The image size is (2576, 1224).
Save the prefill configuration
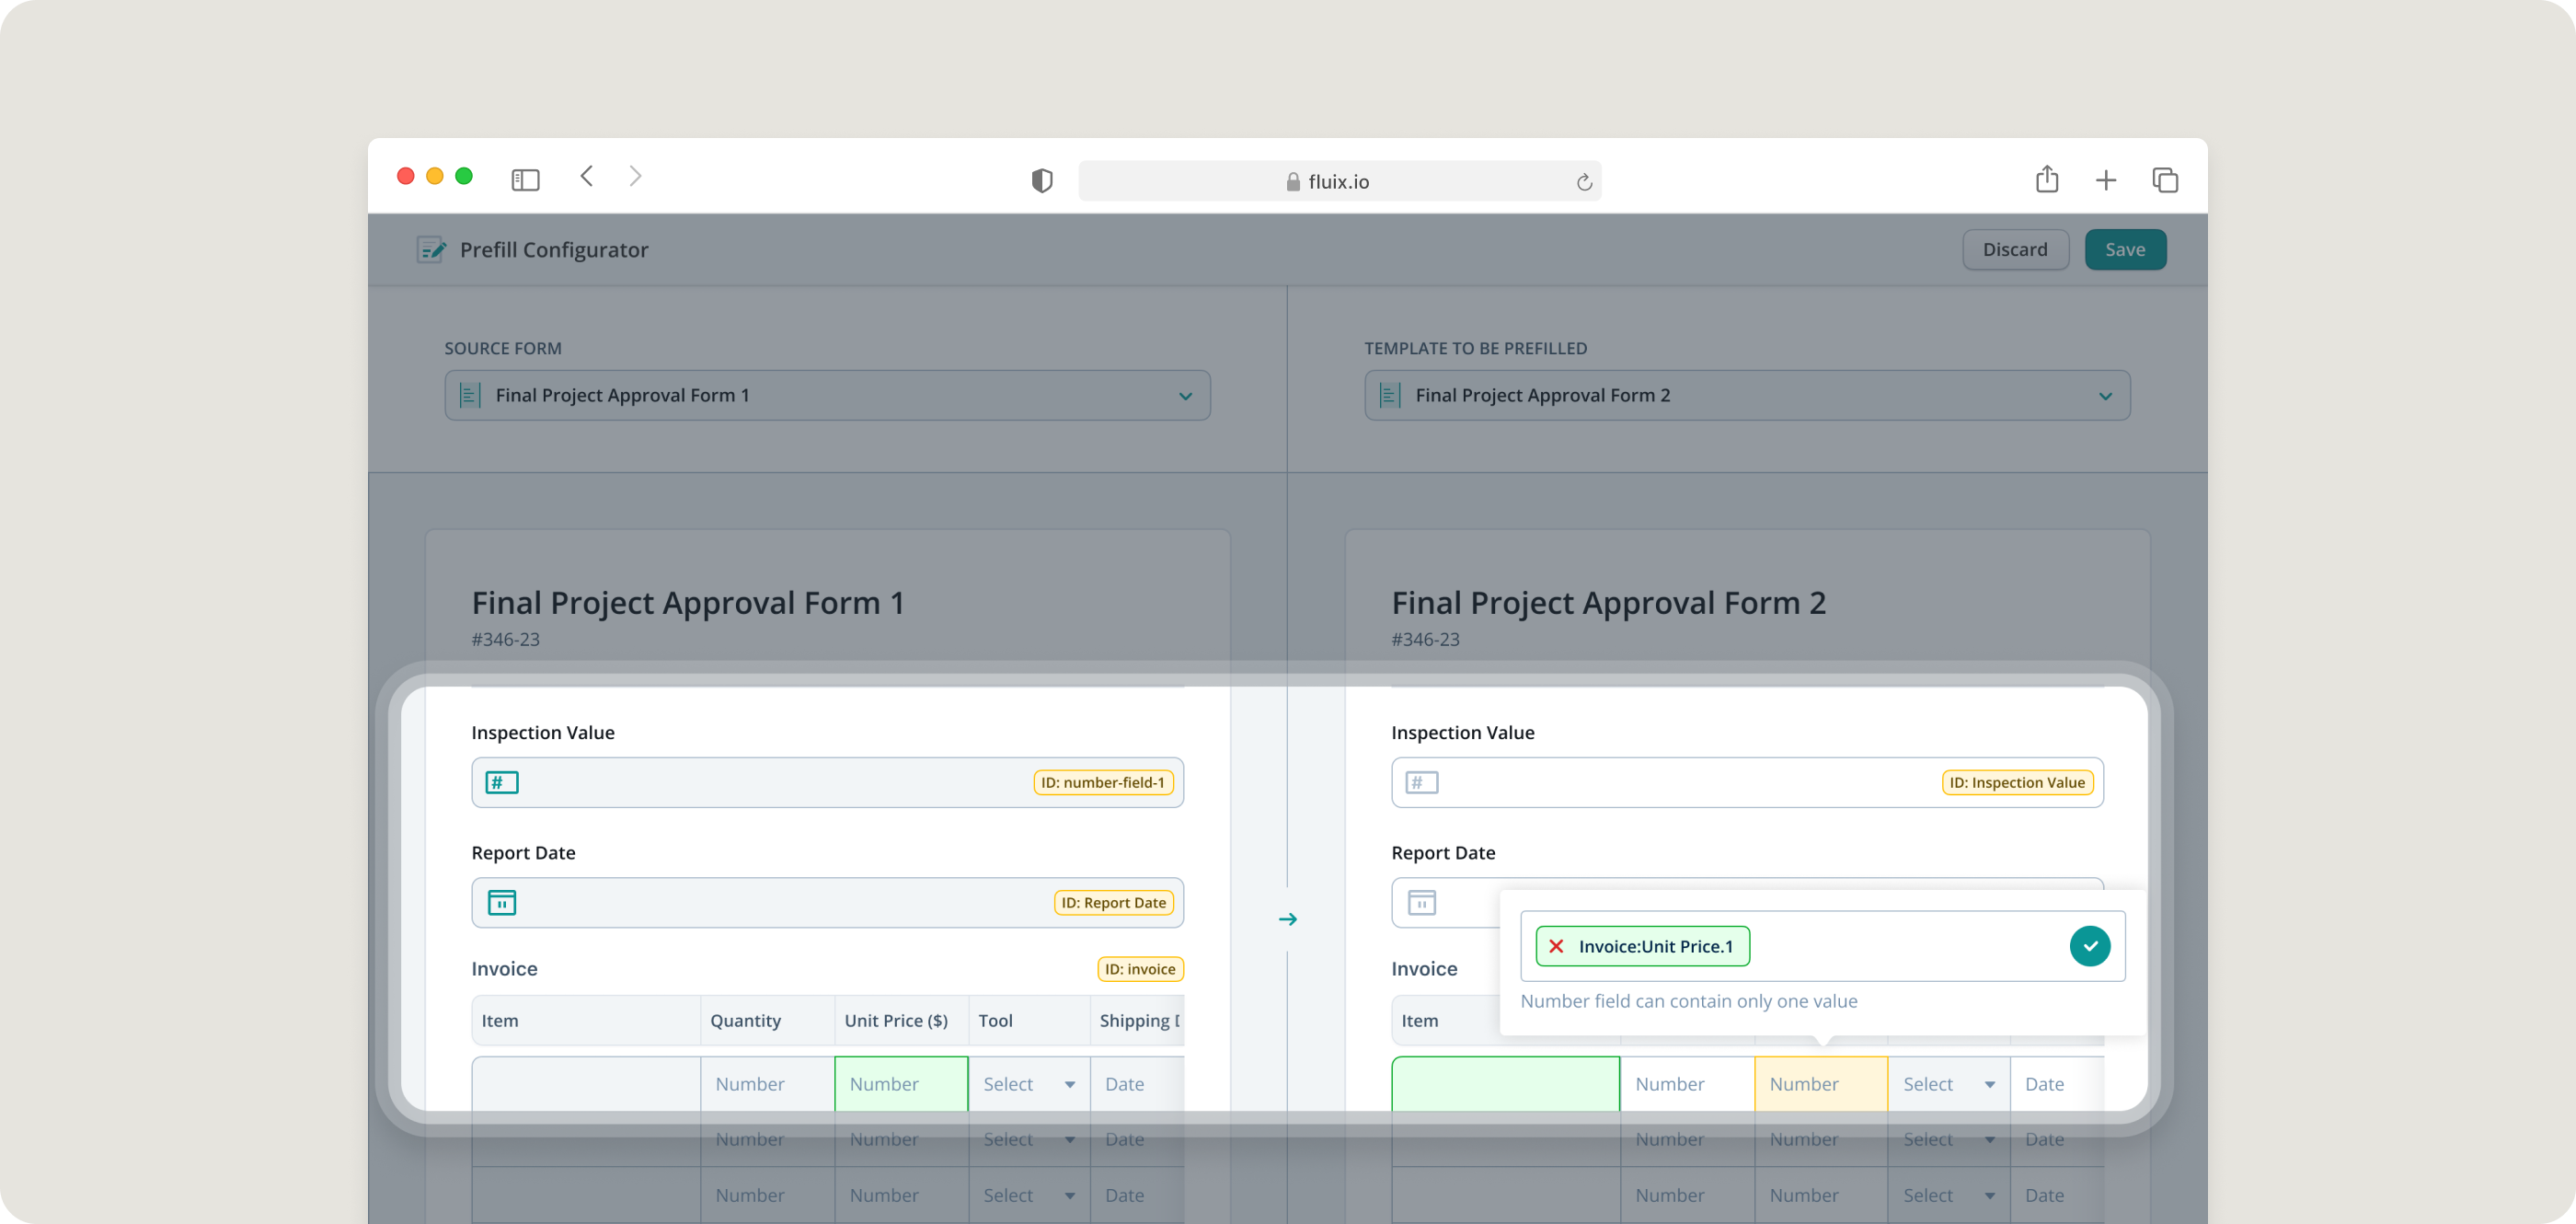tap(2125, 249)
